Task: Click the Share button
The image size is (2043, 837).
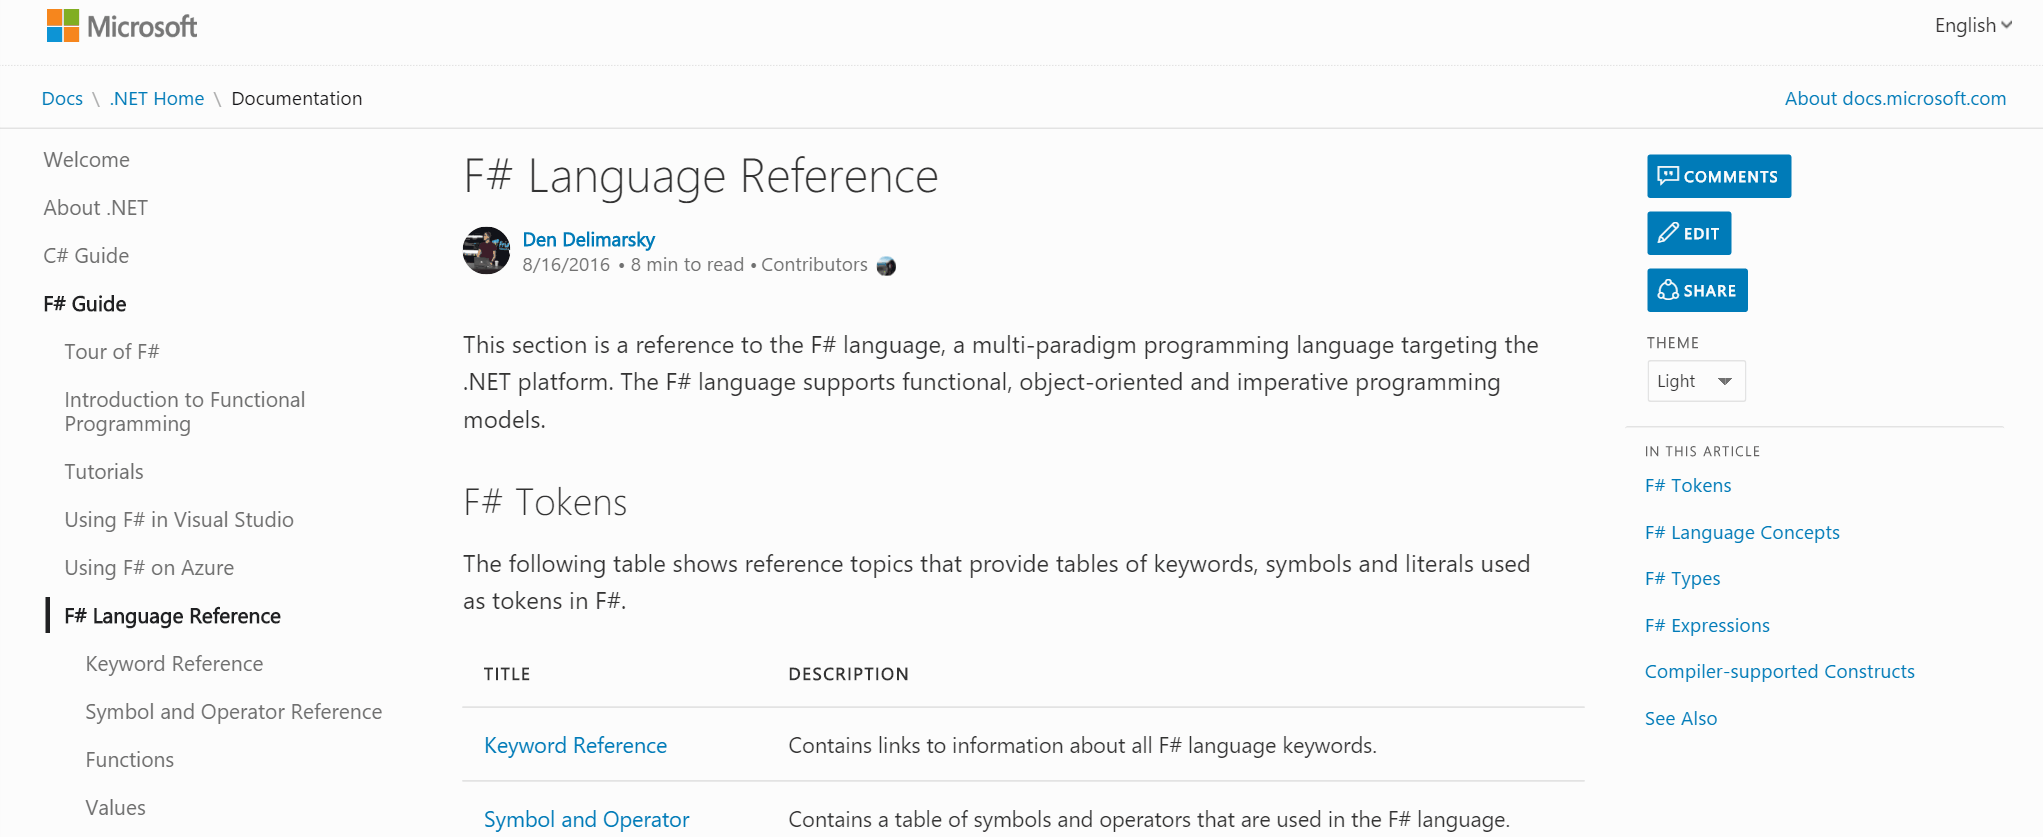Action: [1697, 290]
